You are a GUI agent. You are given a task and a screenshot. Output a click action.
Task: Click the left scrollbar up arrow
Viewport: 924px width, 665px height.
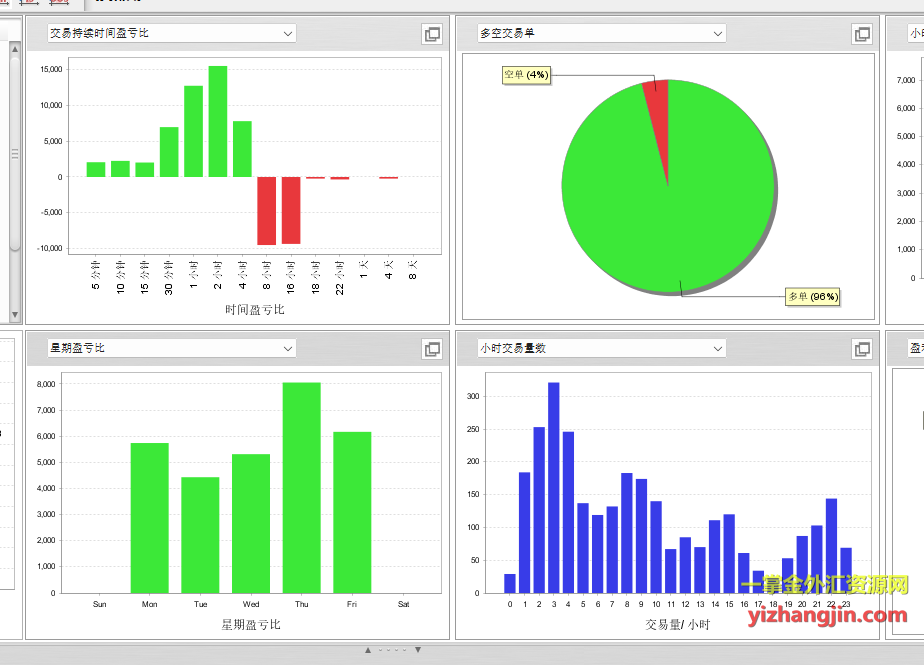tap(15, 49)
